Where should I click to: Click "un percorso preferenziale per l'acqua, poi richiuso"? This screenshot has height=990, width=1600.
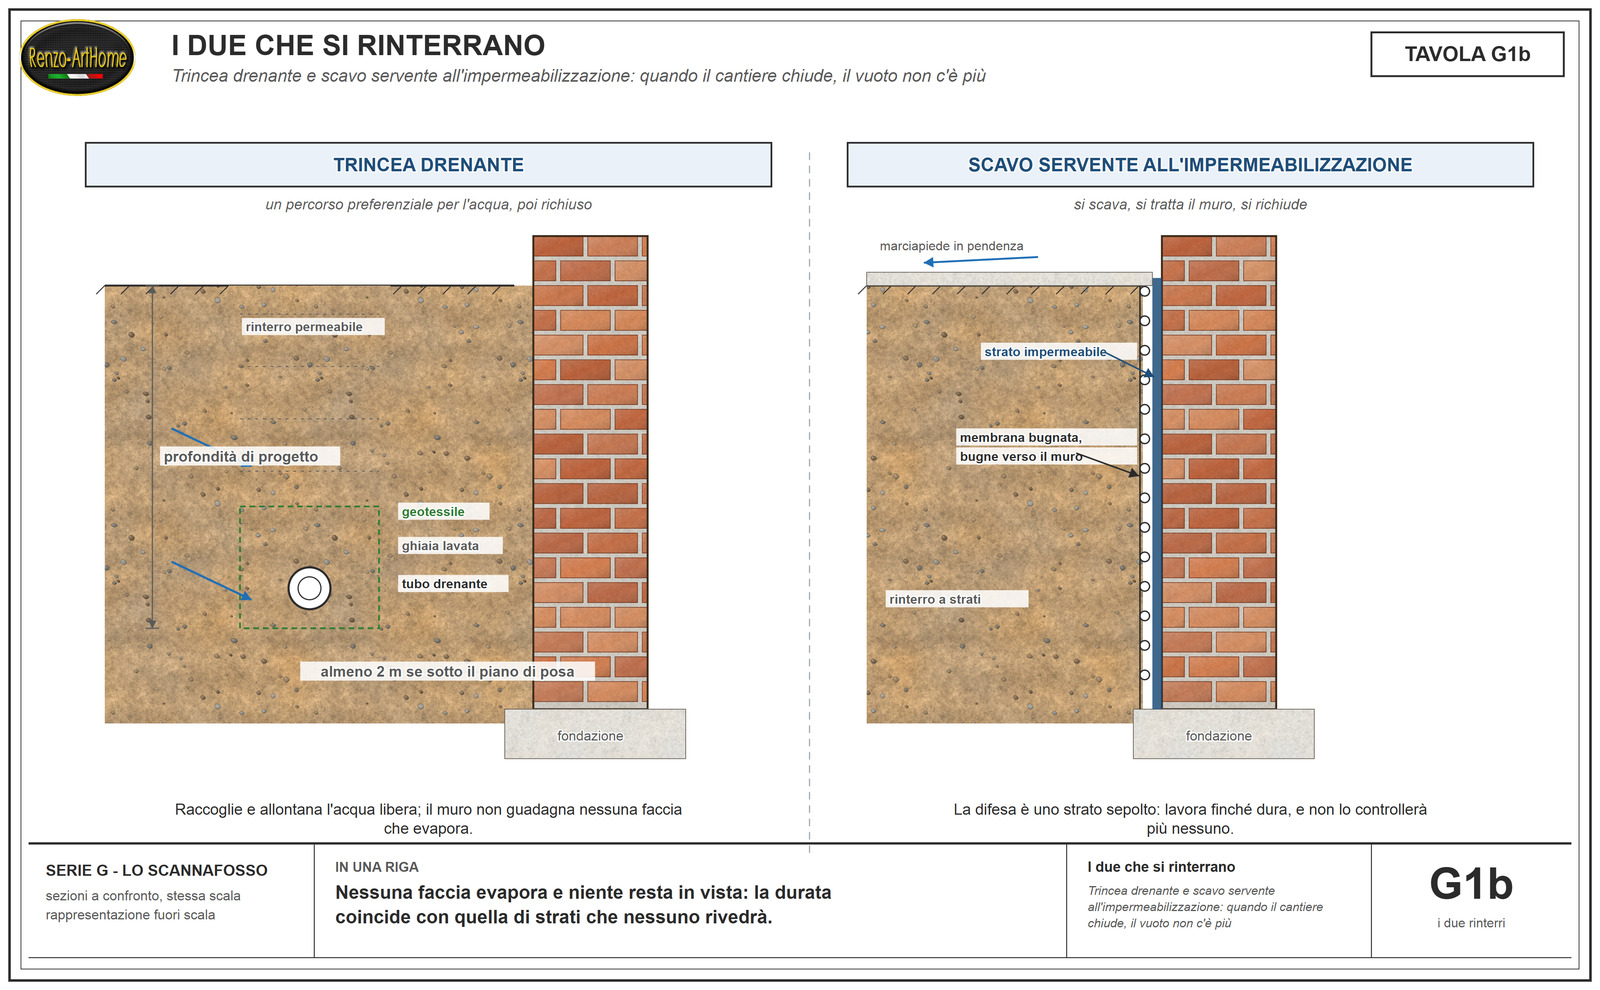428,204
